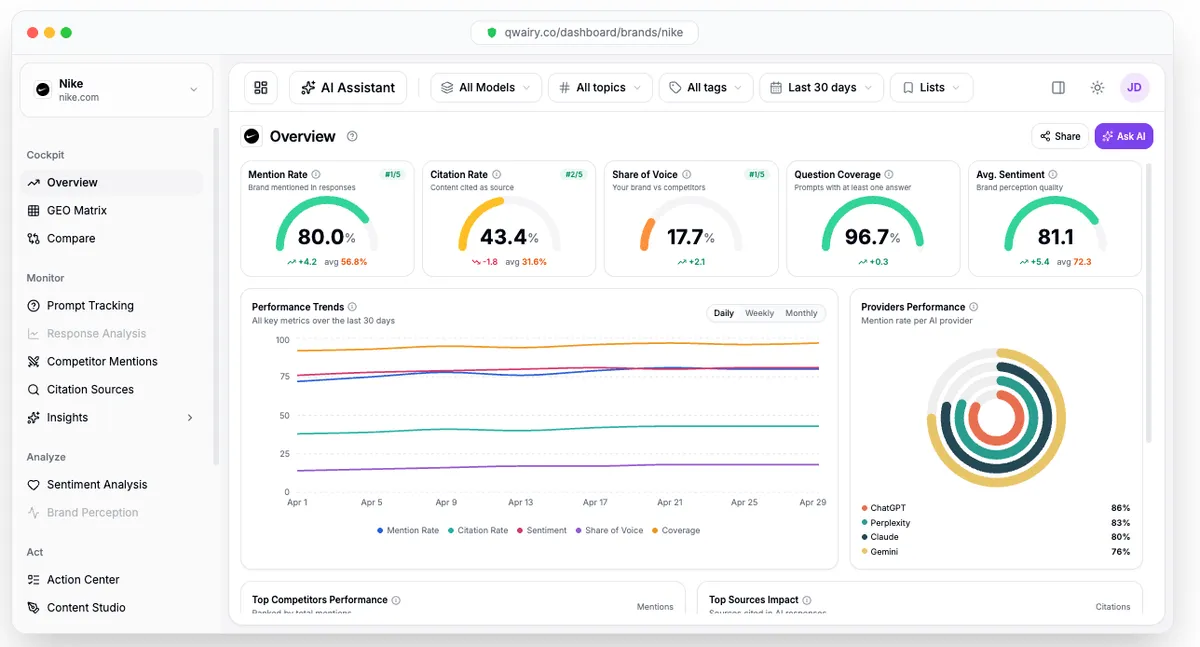The width and height of the screenshot is (1200, 647).
Task: Click the Providers Performance info icon
Action: [x=974, y=307]
